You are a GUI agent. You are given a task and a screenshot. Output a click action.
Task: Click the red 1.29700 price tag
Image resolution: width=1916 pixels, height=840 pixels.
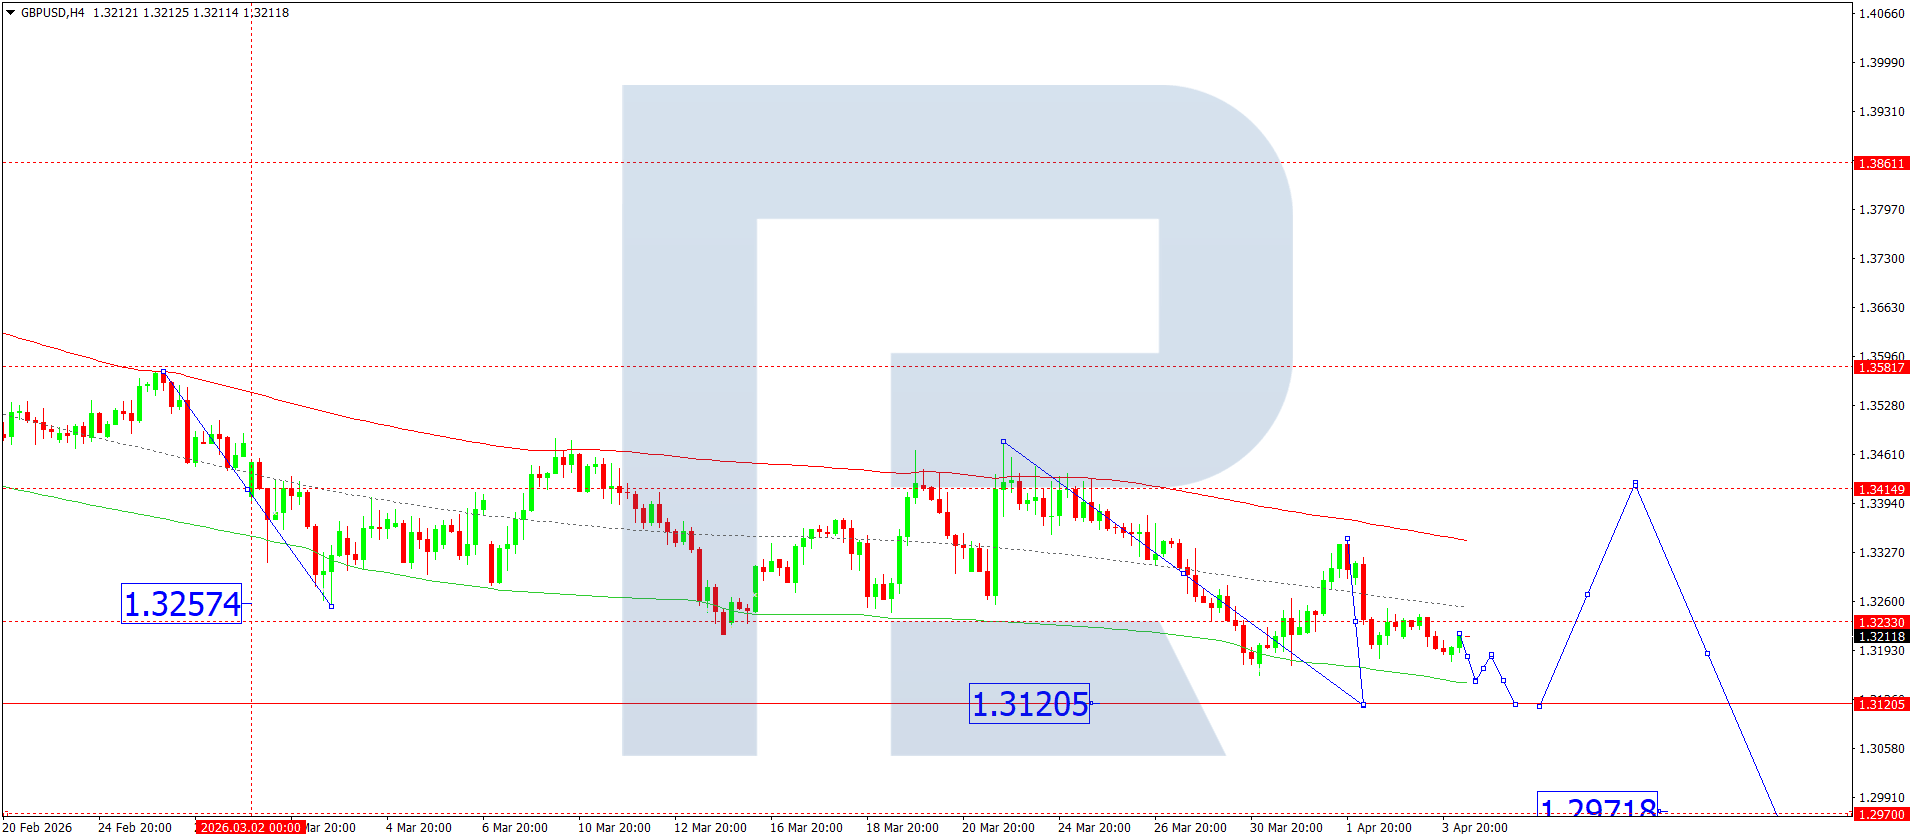[1881, 815]
